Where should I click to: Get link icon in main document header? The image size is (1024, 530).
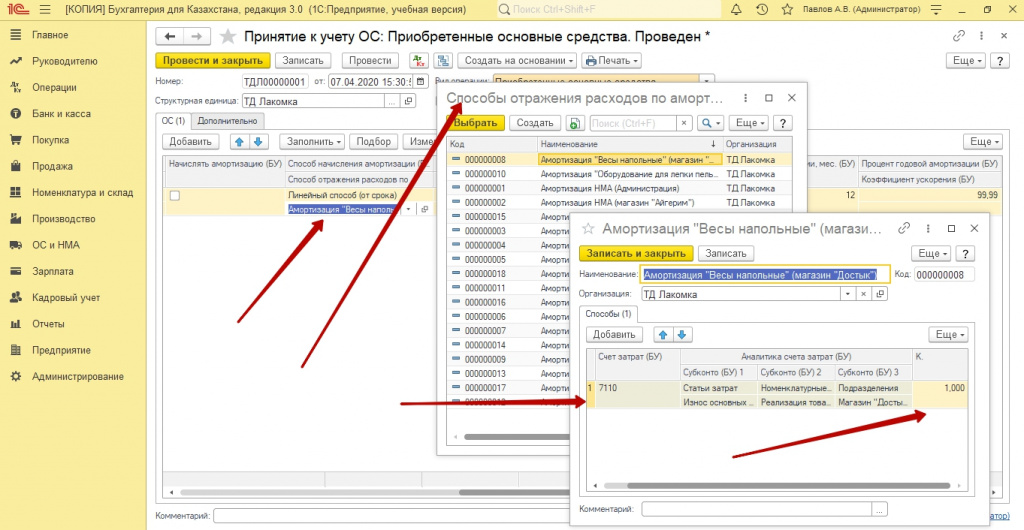tap(959, 36)
